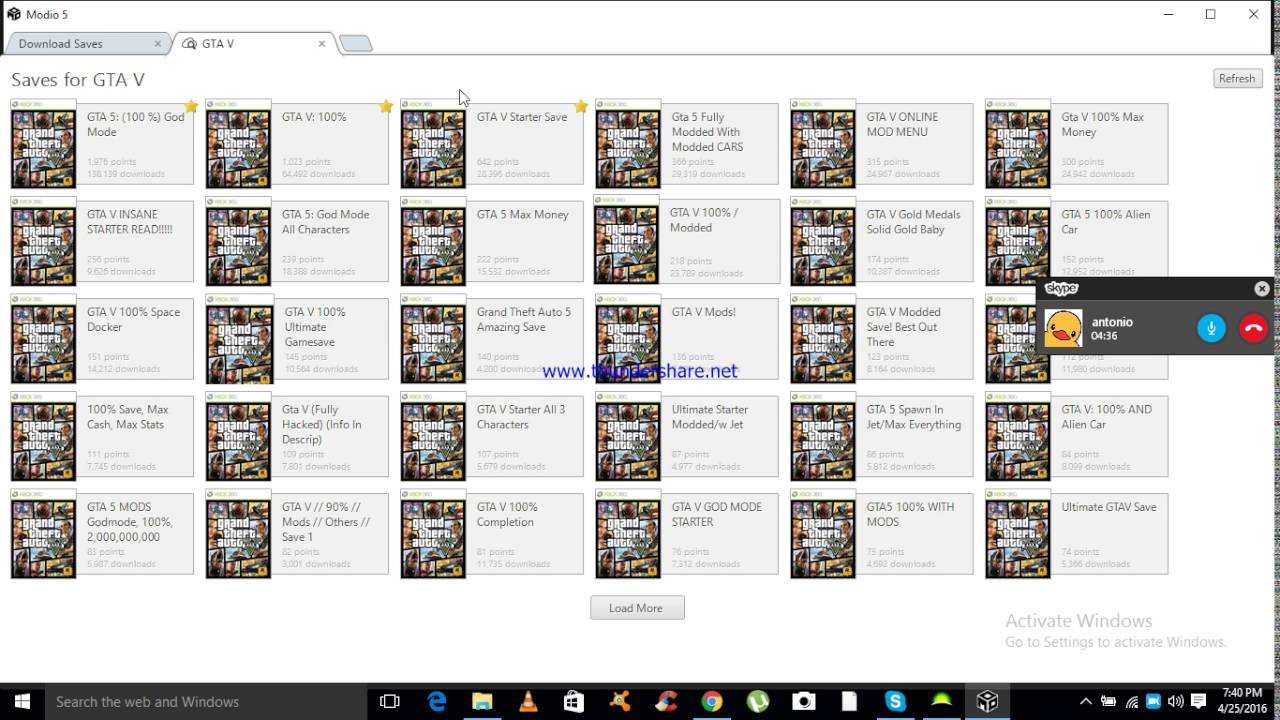Select 'GTA V Starter All 3 Characters'
The width and height of the screenshot is (1280, 720).
pyautogui.click(x=492, y=436)
